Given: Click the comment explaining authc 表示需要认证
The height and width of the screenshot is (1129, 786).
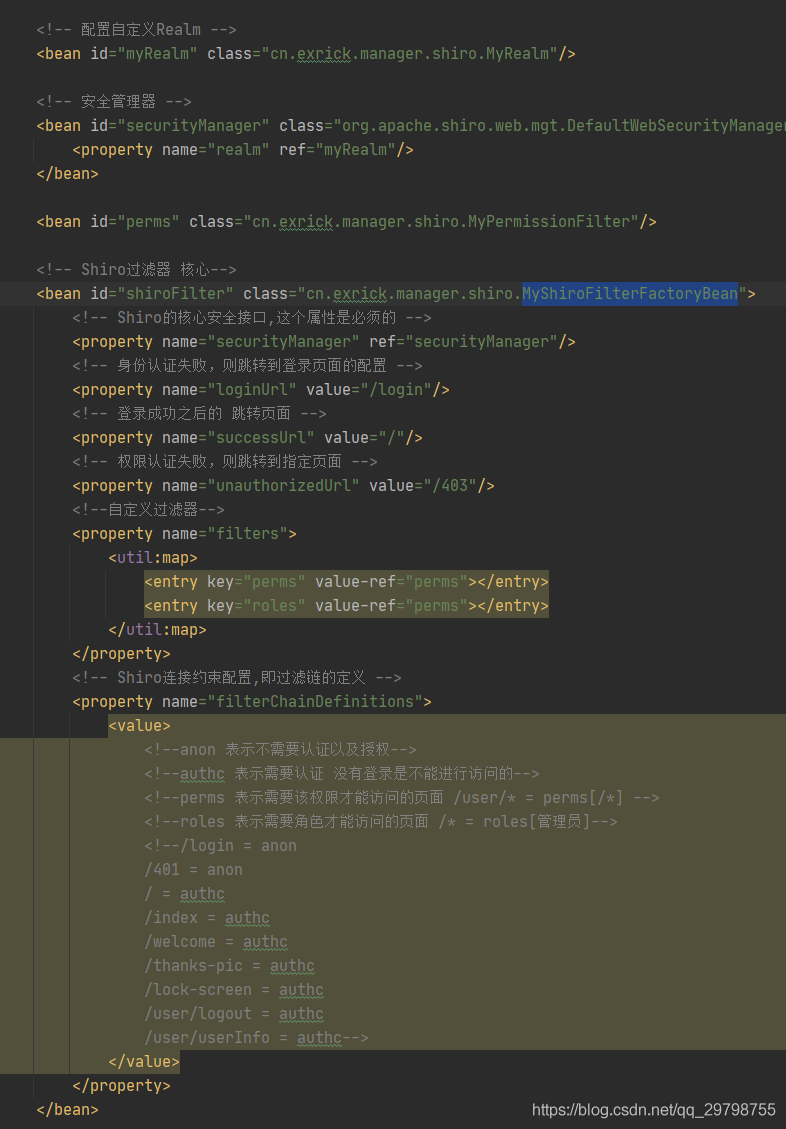Looking at the screenshot, I should pyautogui.click(x=342, y=774).
